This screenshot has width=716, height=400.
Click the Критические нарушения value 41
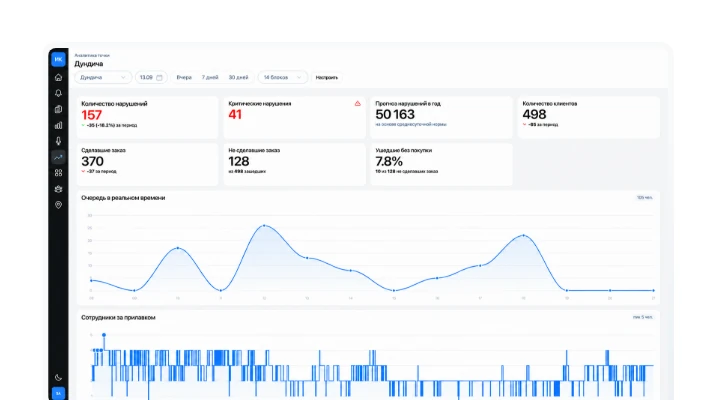point(235,115)
